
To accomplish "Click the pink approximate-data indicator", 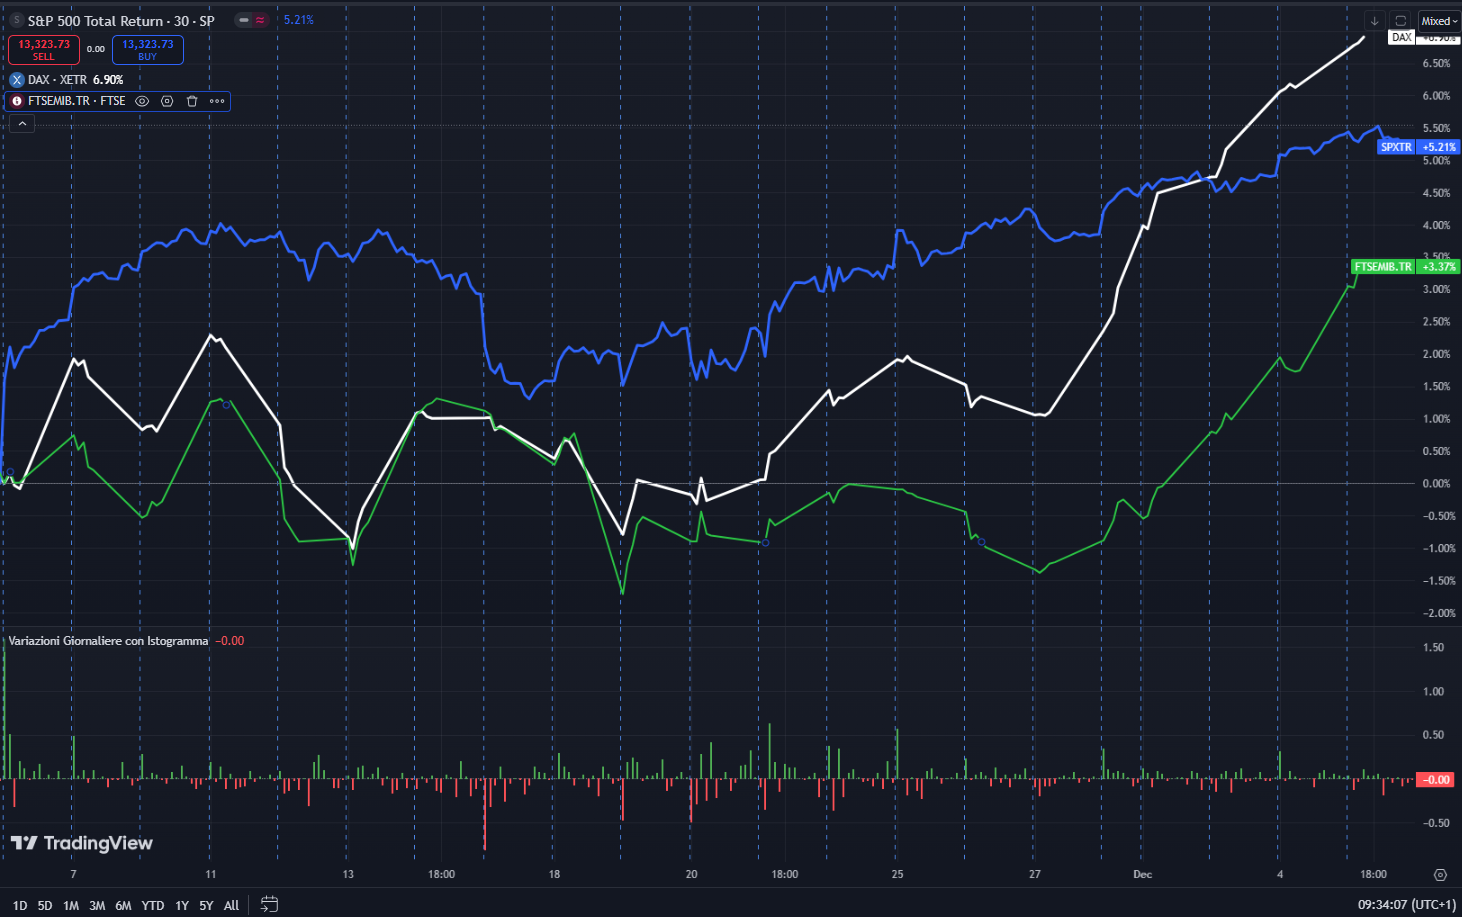I will click(x=260, y=20).
